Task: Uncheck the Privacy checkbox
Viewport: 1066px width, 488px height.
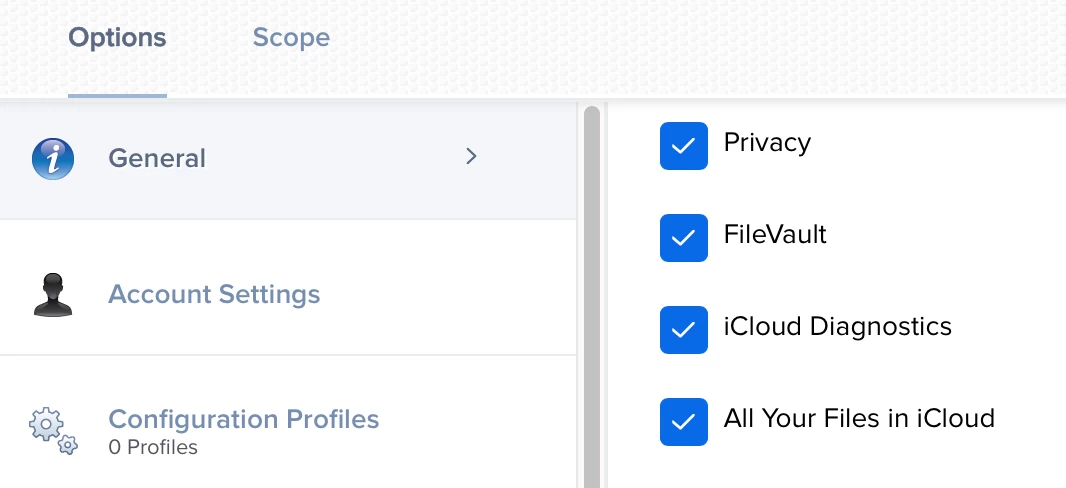Action: [x=683, y=145]
